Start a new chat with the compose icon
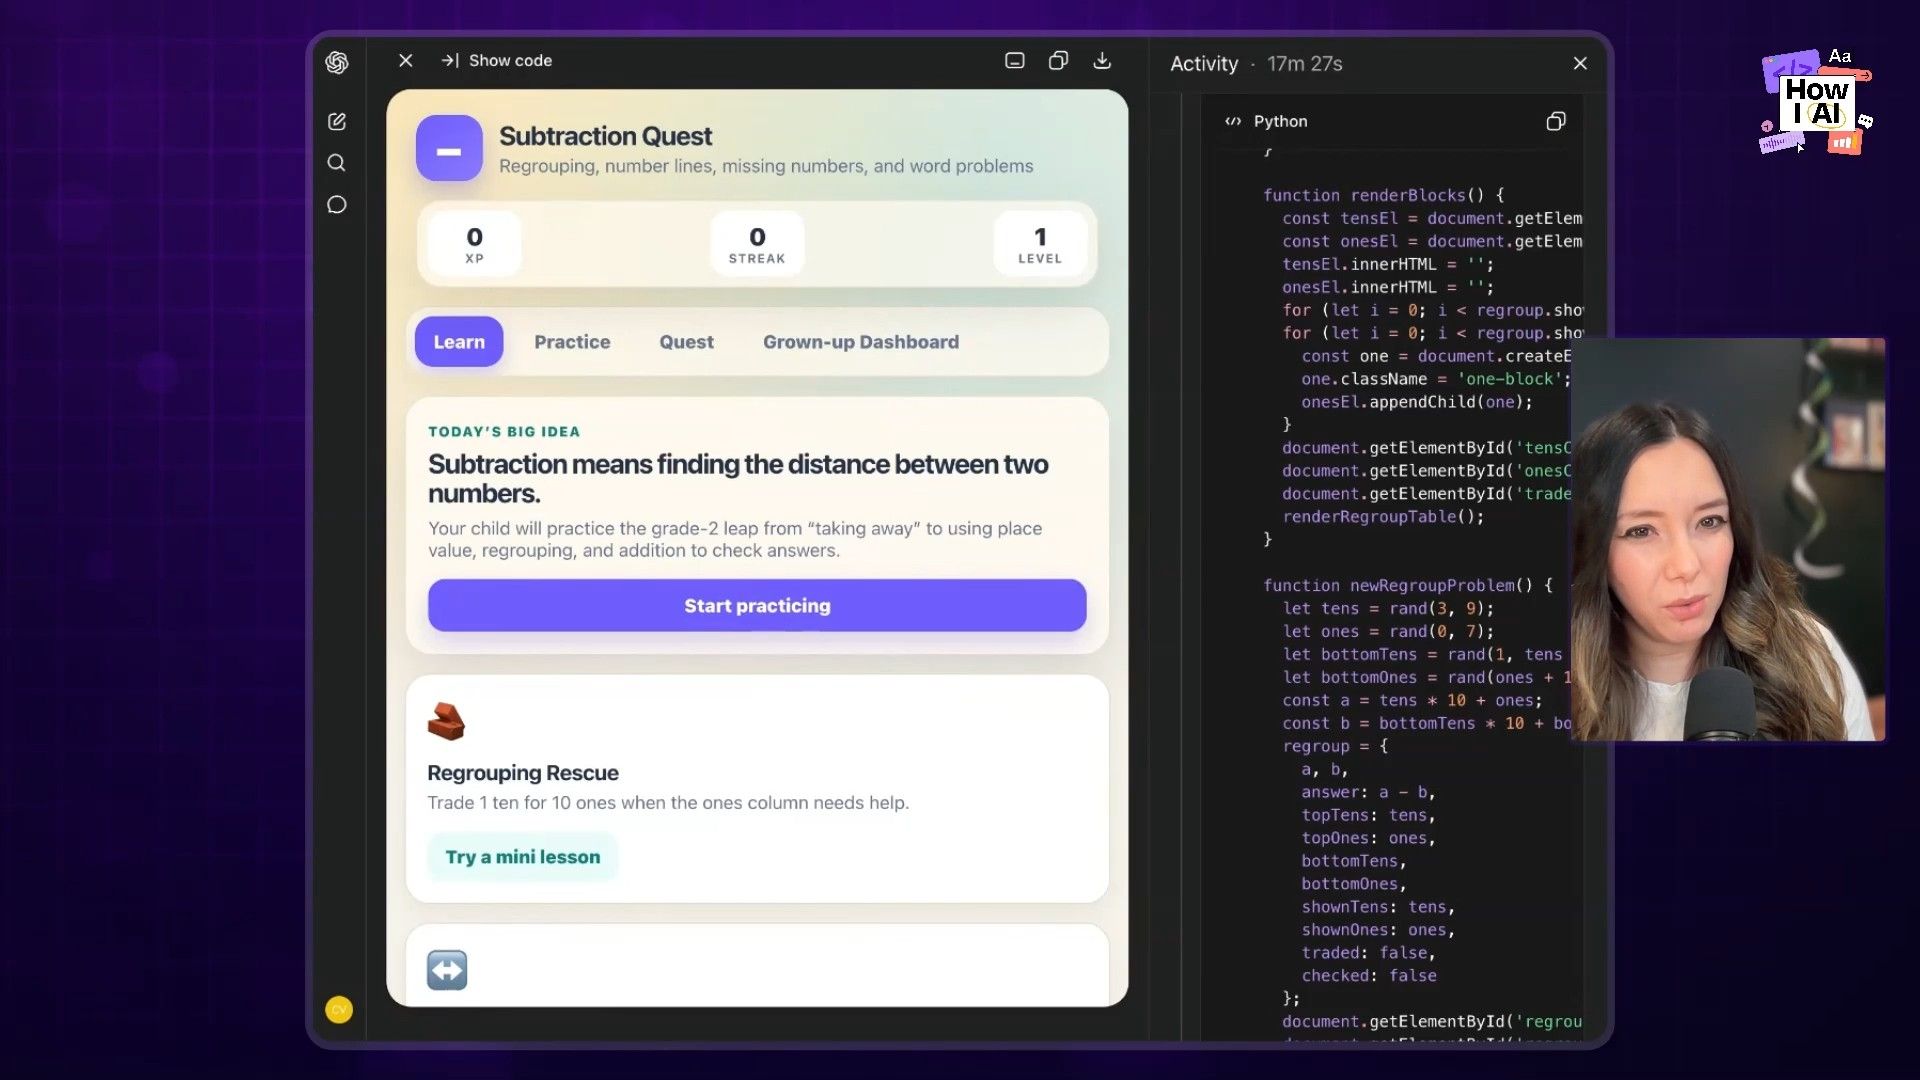This screenshot has height=1080, width=1920. point(337,121)
